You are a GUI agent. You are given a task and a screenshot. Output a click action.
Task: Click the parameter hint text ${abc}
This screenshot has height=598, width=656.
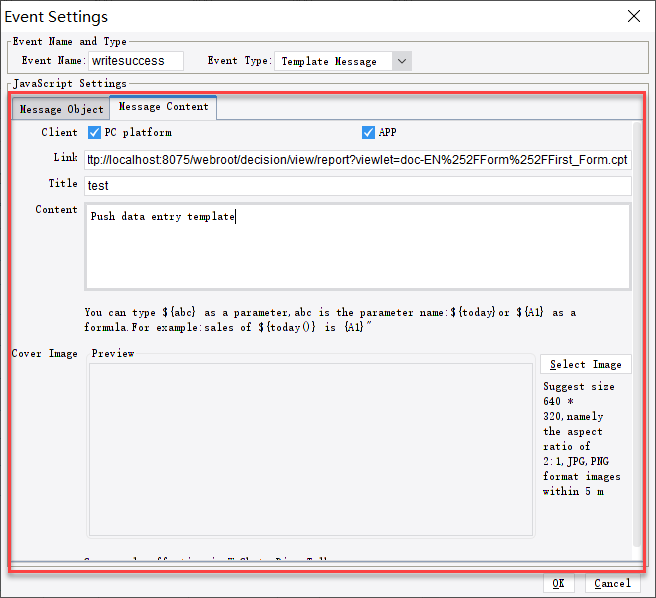point(179,312)
